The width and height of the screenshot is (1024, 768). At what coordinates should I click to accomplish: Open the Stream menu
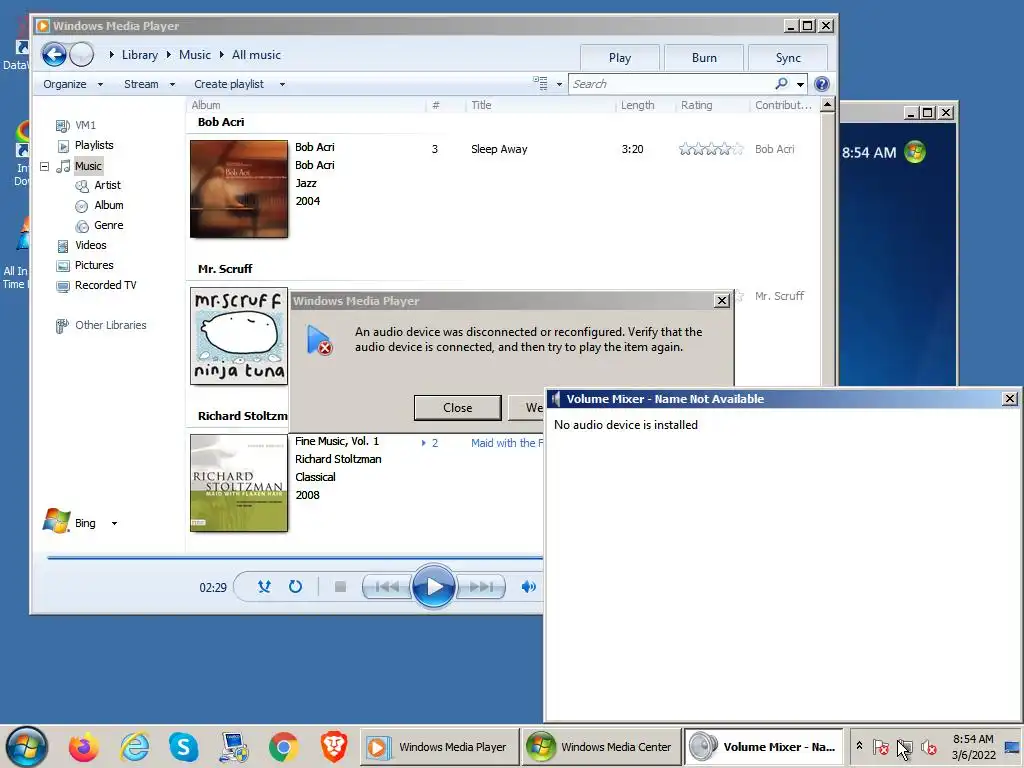(x=149, y=84)
